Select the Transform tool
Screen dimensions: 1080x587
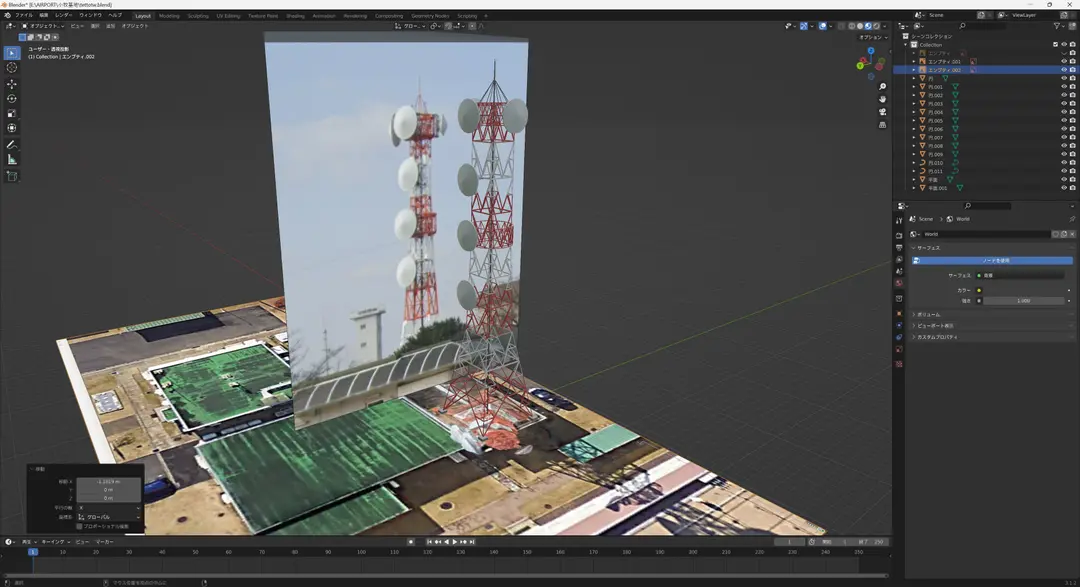click(12, 128)
